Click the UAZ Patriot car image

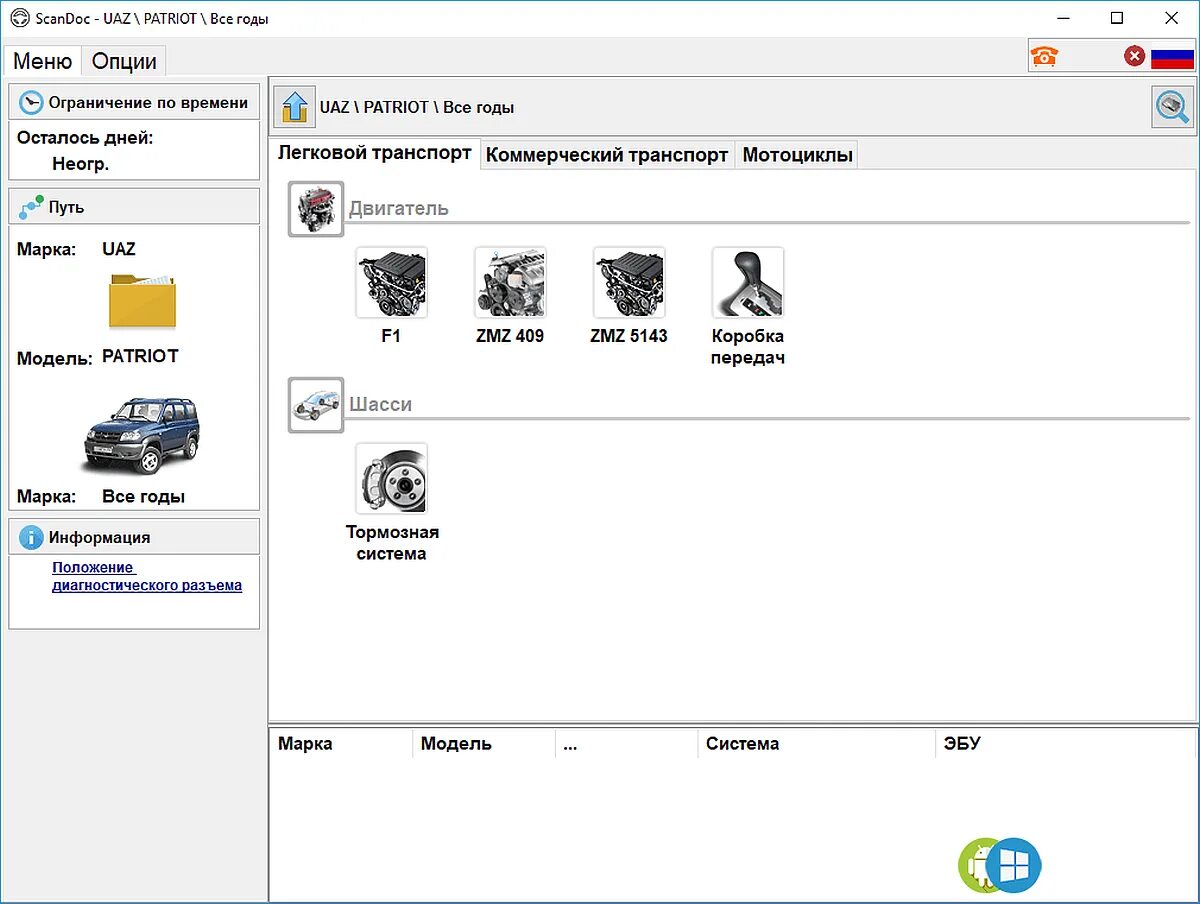pyautogui.click(x=141, y=435)
